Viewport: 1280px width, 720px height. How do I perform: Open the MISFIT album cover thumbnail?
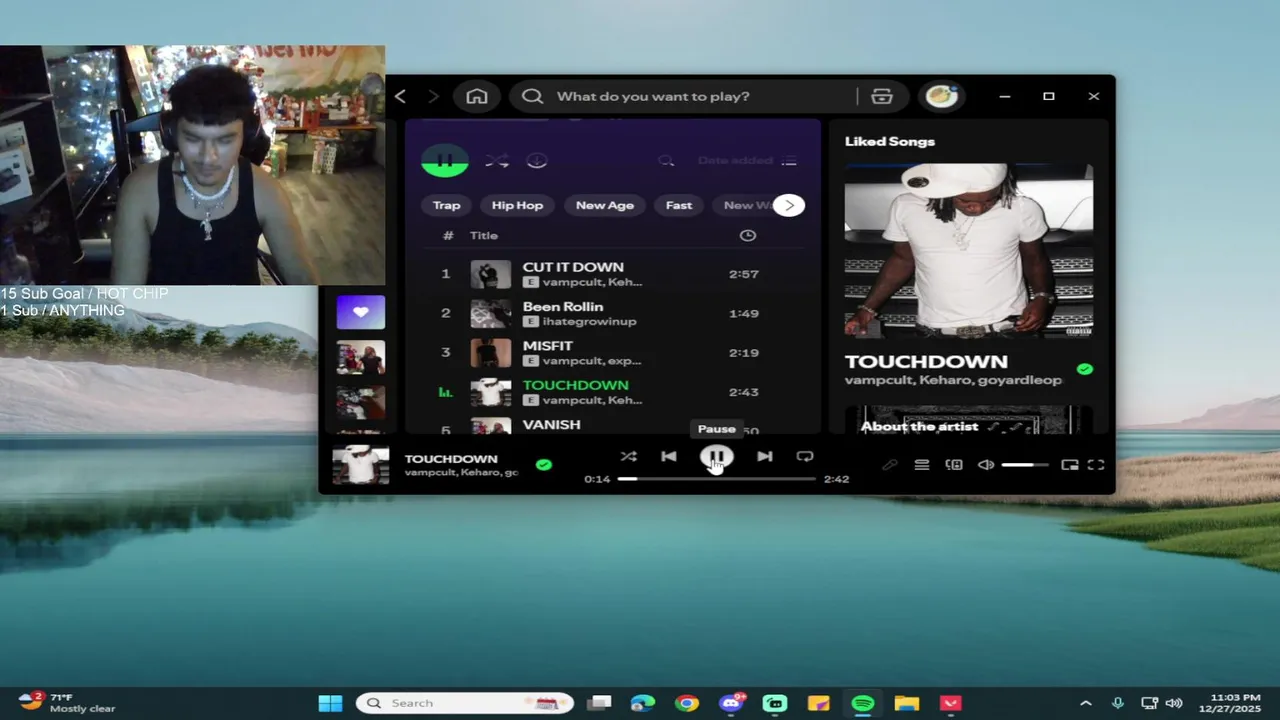pyautogui.click(x=491, y=353)
